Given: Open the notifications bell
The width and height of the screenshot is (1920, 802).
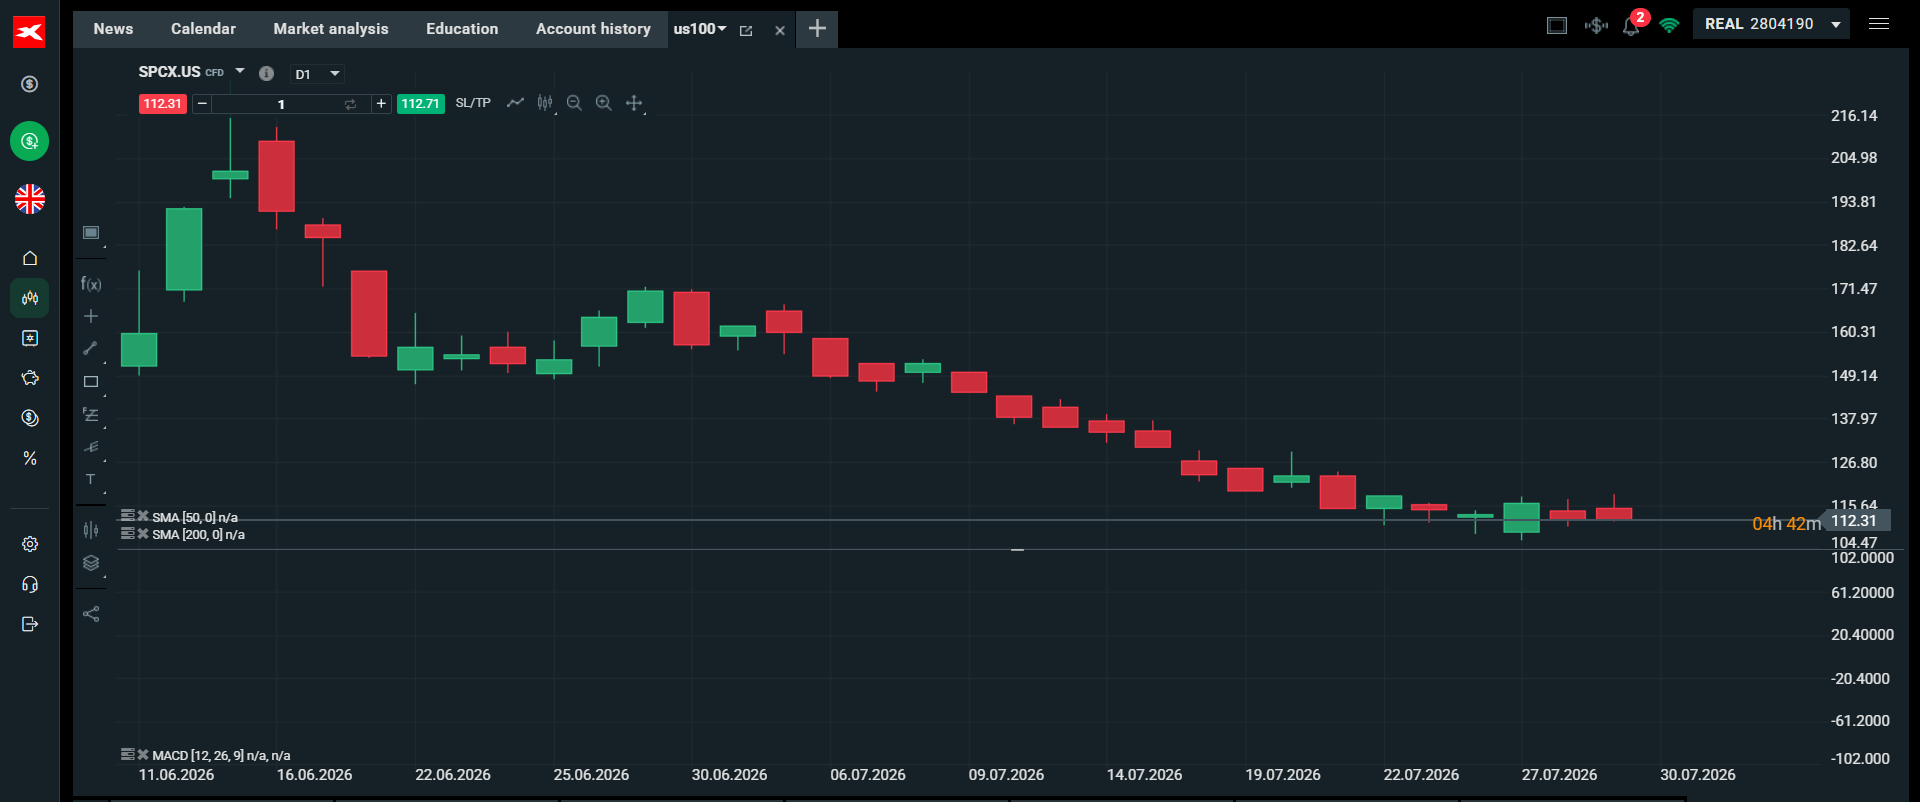Looking at the screenshot, I should click(1631, 26).
